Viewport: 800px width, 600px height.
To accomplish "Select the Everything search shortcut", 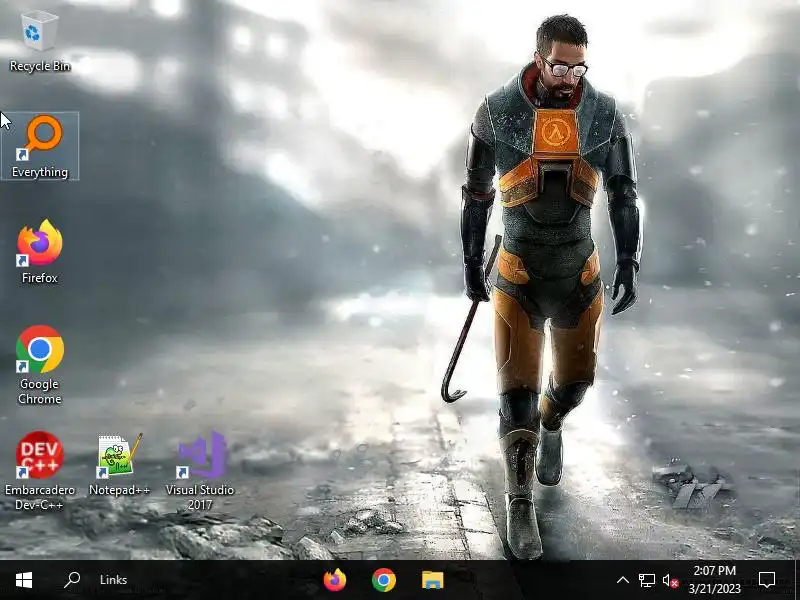I will (40, 146).
